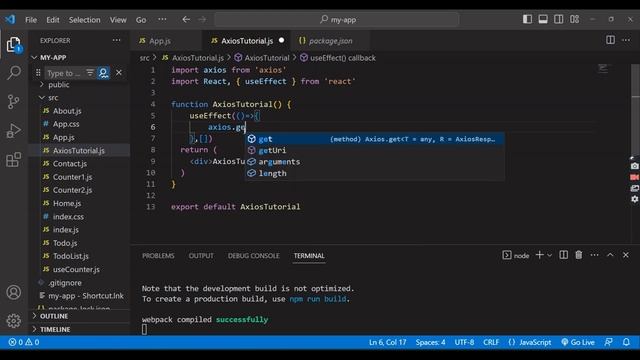Screen dimensions: 640x360
Task: Click Ln 6, Col 17 status item
Action: click(387, 342)
